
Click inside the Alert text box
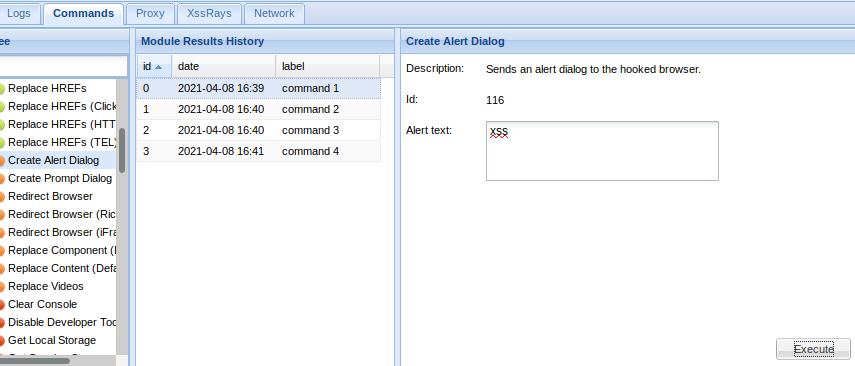602,151
